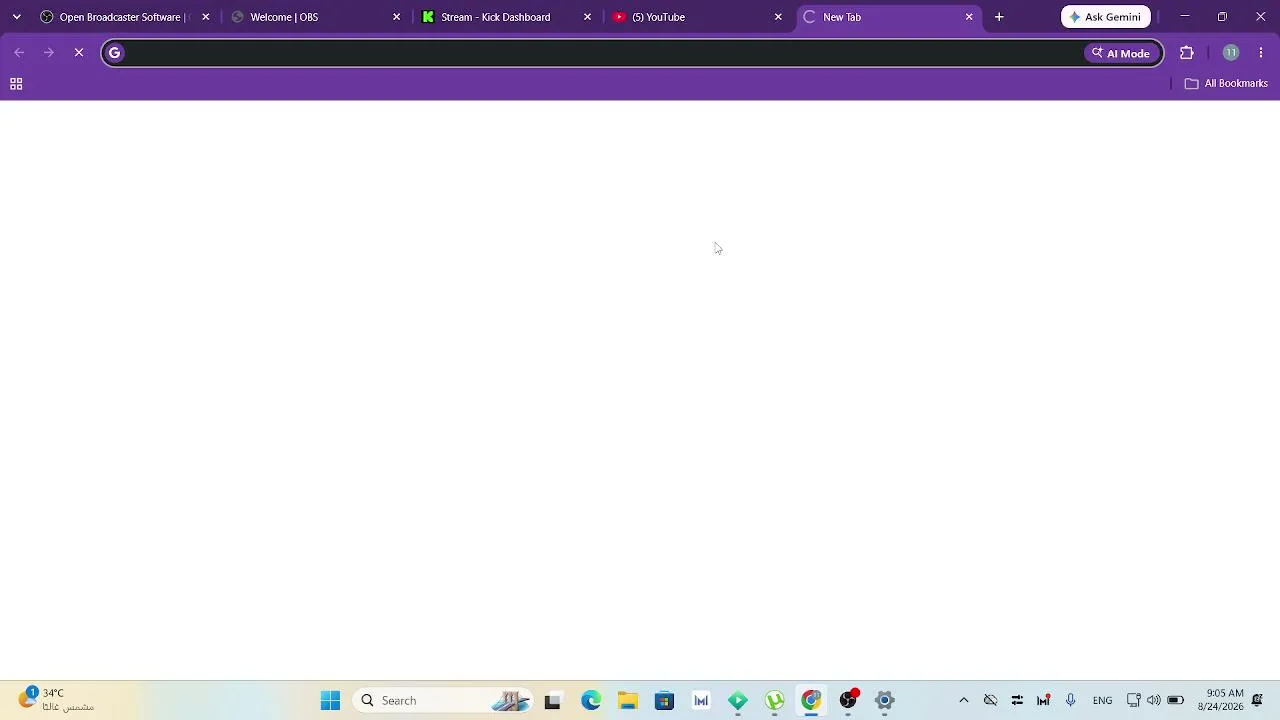Open File Explorer from taskbar

pyautogui.click(x=628, y=700)
